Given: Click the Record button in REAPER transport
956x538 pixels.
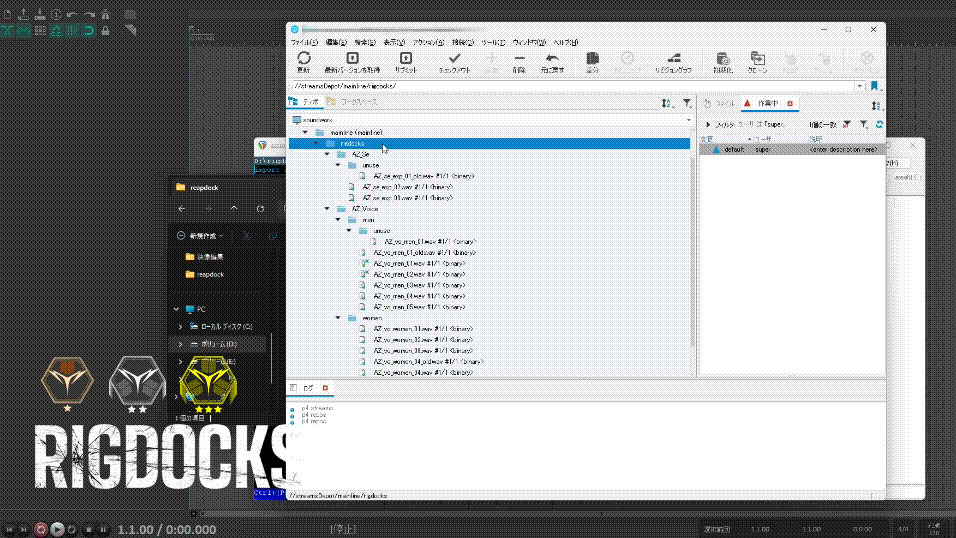Looking at the screenshot, I should (x=41, y=529).
